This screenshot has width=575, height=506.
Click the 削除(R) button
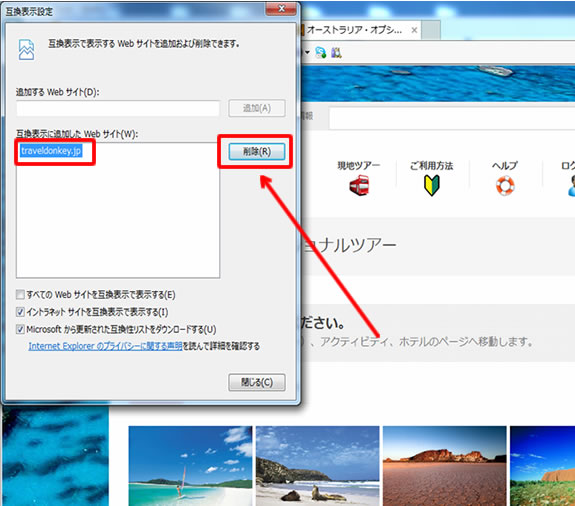257,151
